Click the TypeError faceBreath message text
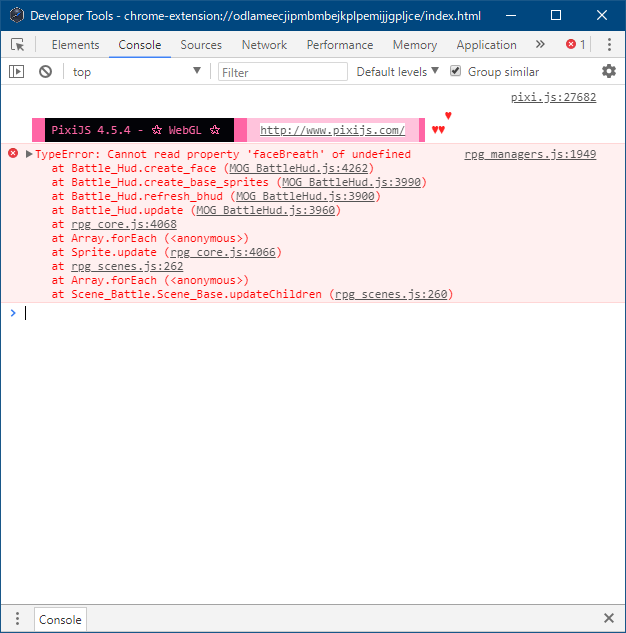Screen dimensions: 626x633 [x=223, y=154]
